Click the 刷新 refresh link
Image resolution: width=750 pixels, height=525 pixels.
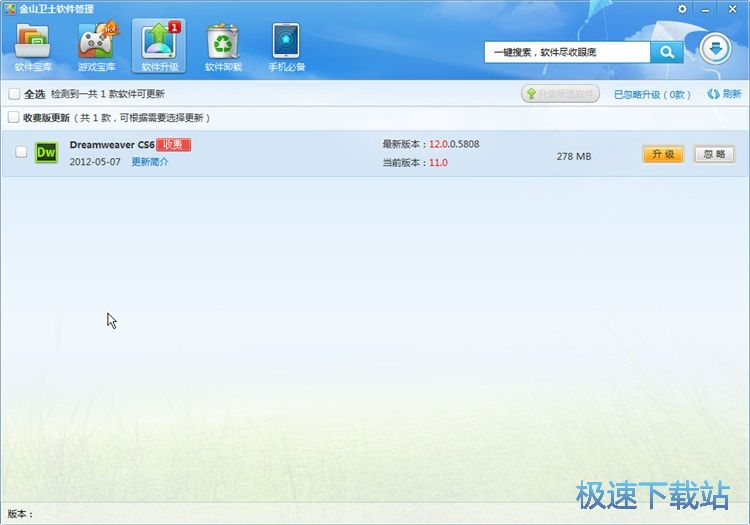[732, 94]
